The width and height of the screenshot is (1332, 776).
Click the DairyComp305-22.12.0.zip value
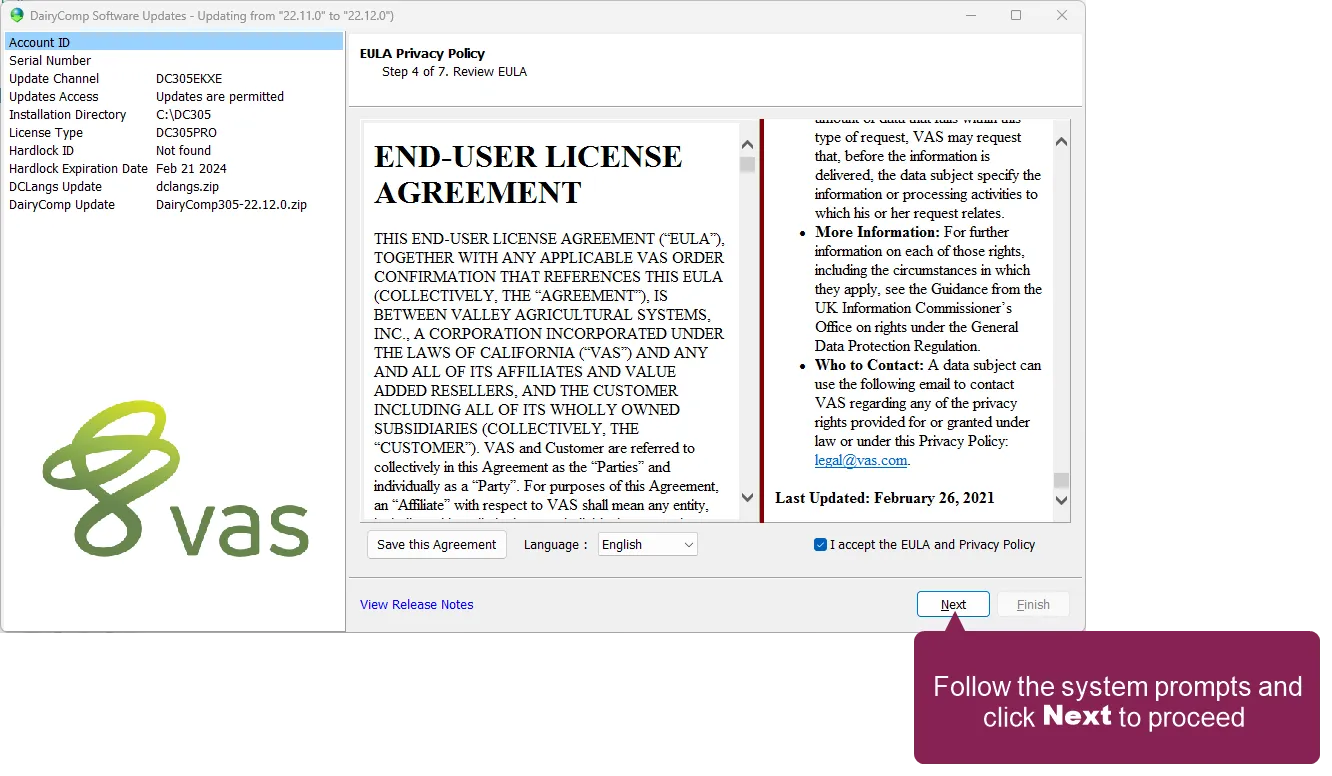(231, 205)
